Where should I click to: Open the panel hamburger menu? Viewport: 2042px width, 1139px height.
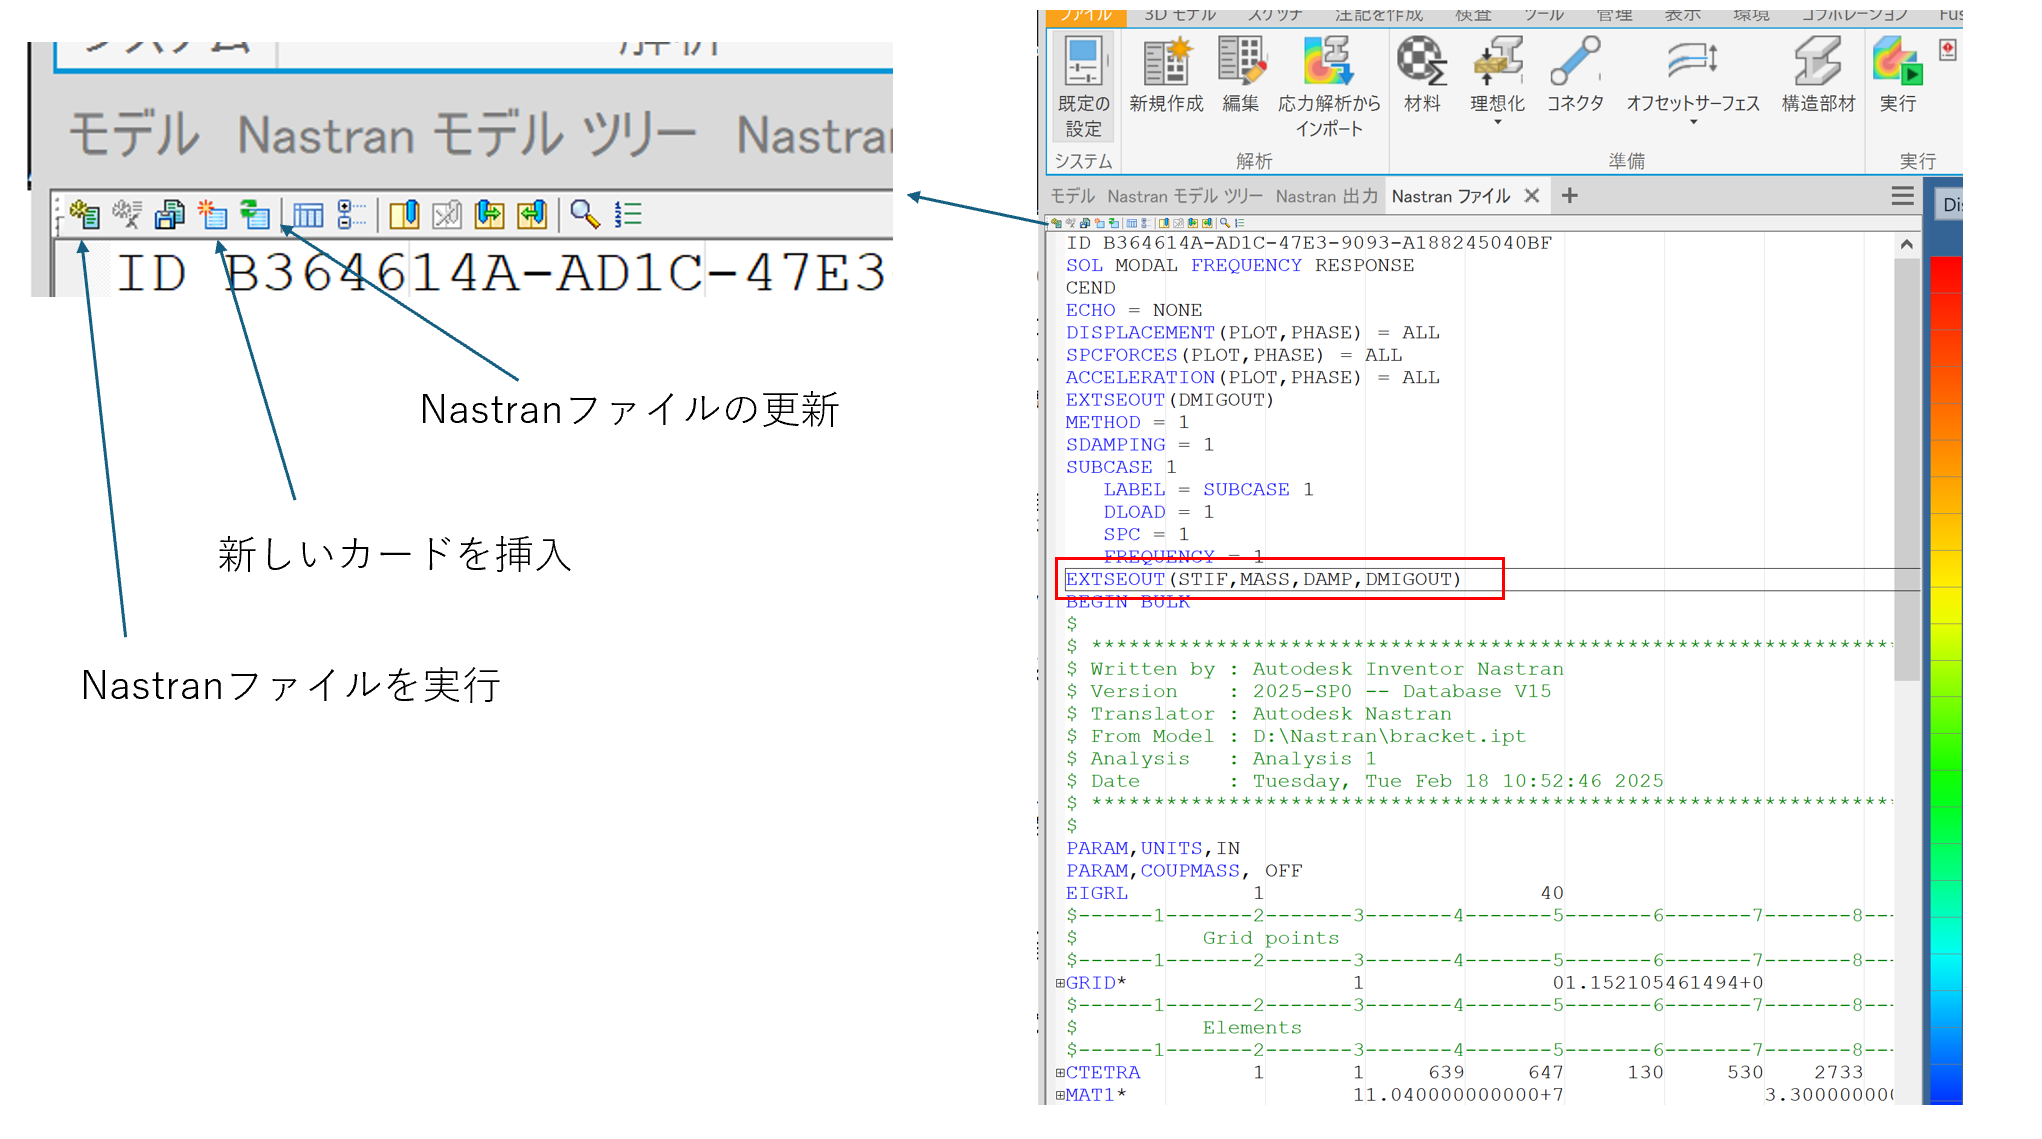[1903, 196]
